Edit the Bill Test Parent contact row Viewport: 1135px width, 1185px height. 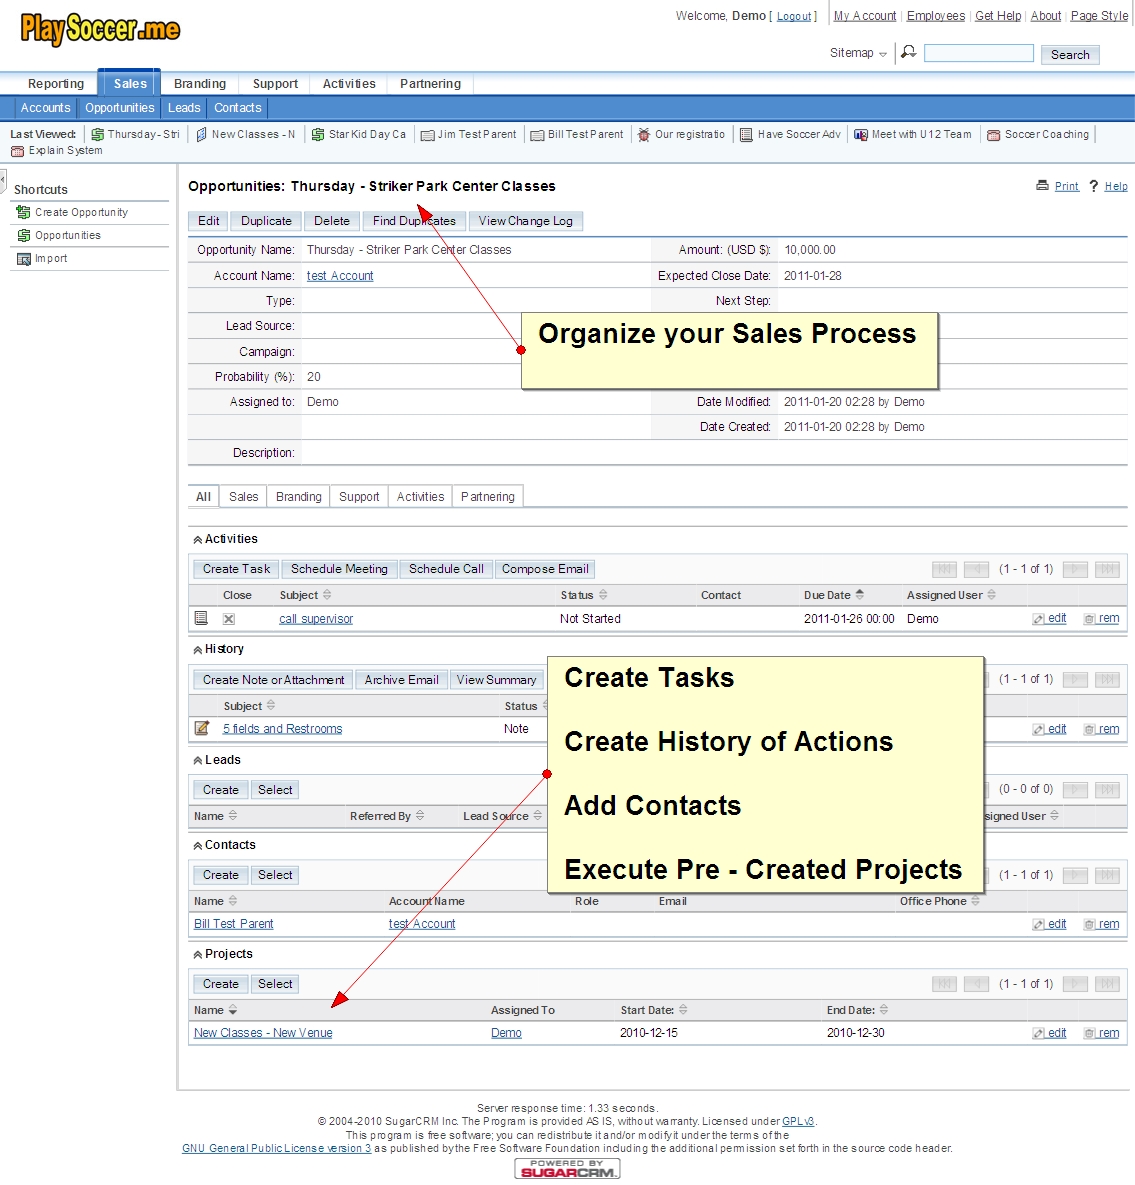(x=1050, y=924)
